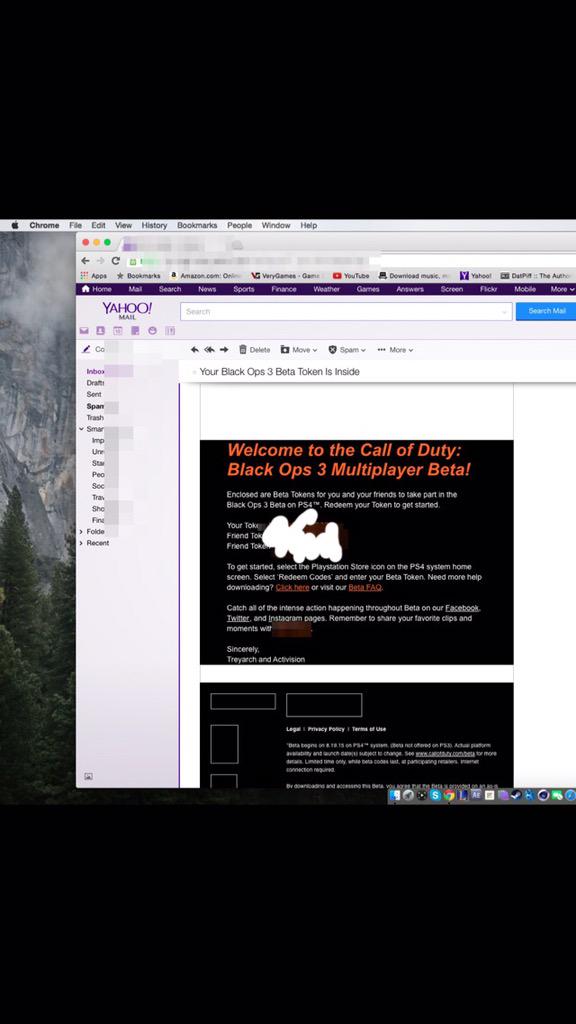Open the Beta FAQ link

coord(364,587)
